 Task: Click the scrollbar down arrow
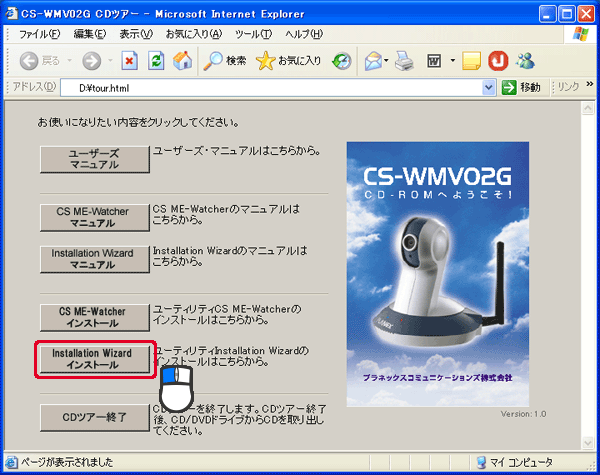(588, 443)
